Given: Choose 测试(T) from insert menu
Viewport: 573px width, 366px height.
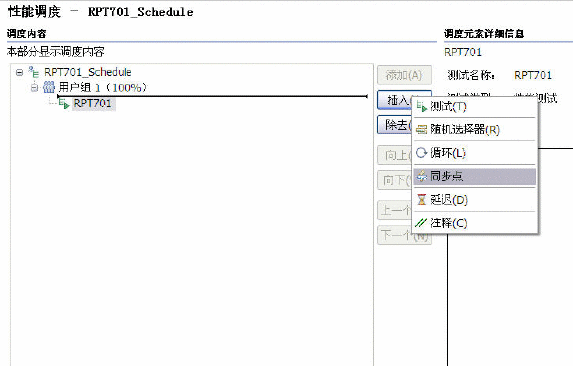Looking at the screenshot, I should pos(475,107).
